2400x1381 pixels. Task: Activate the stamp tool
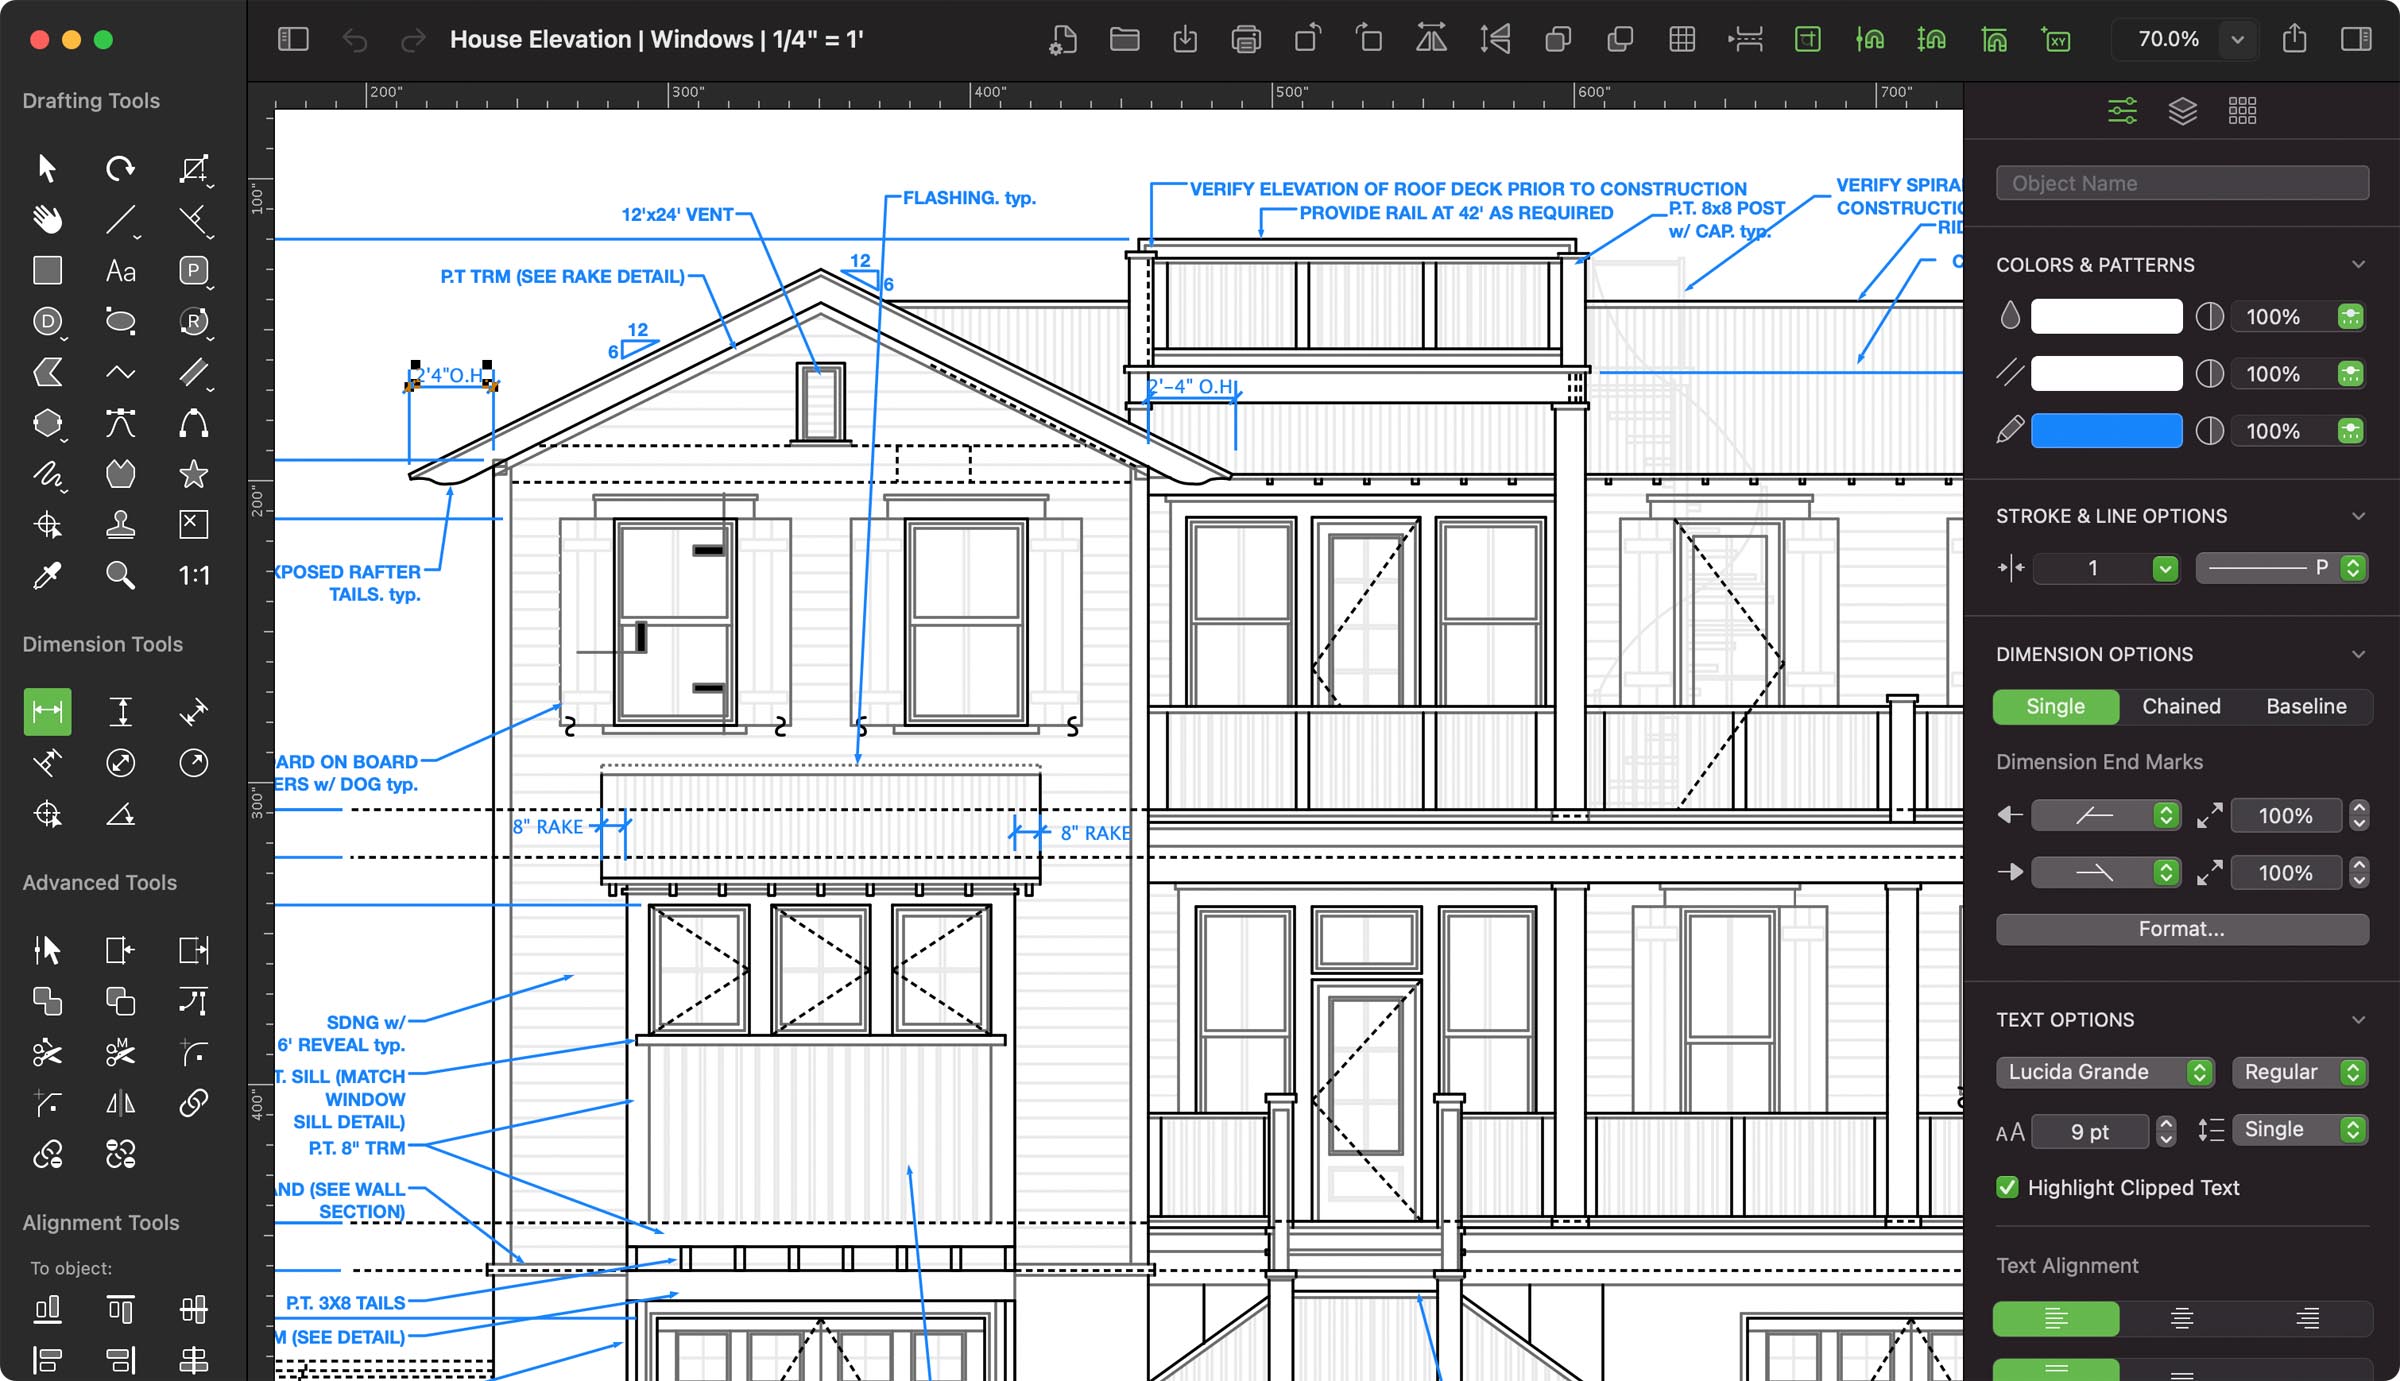tap(121, 524)
